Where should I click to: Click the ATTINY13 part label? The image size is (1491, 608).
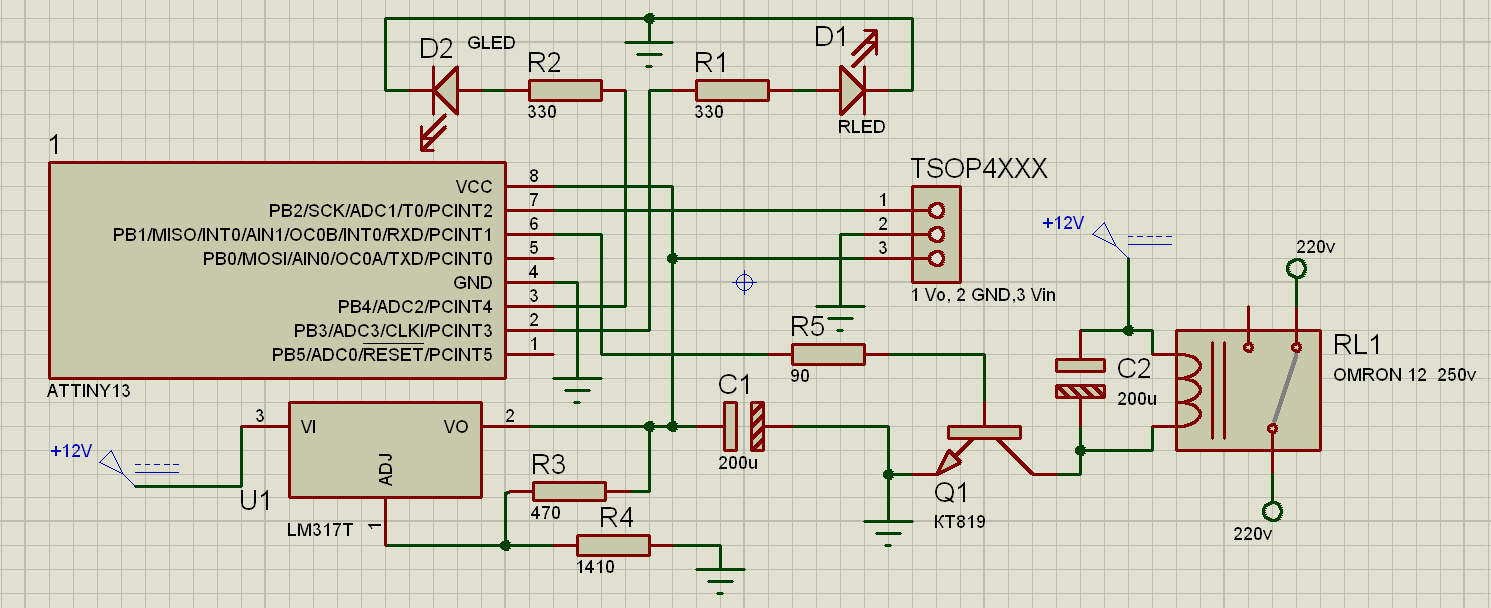pyautogui.click(x=89, y=392)
